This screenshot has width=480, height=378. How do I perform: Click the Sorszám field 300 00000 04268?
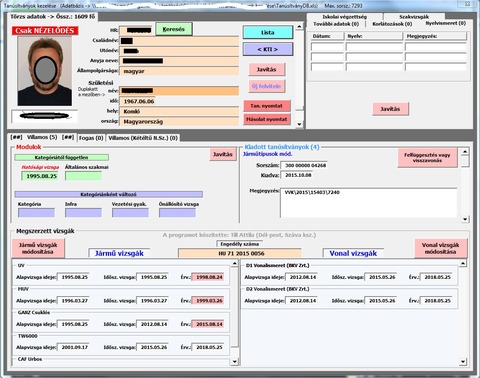304,165
